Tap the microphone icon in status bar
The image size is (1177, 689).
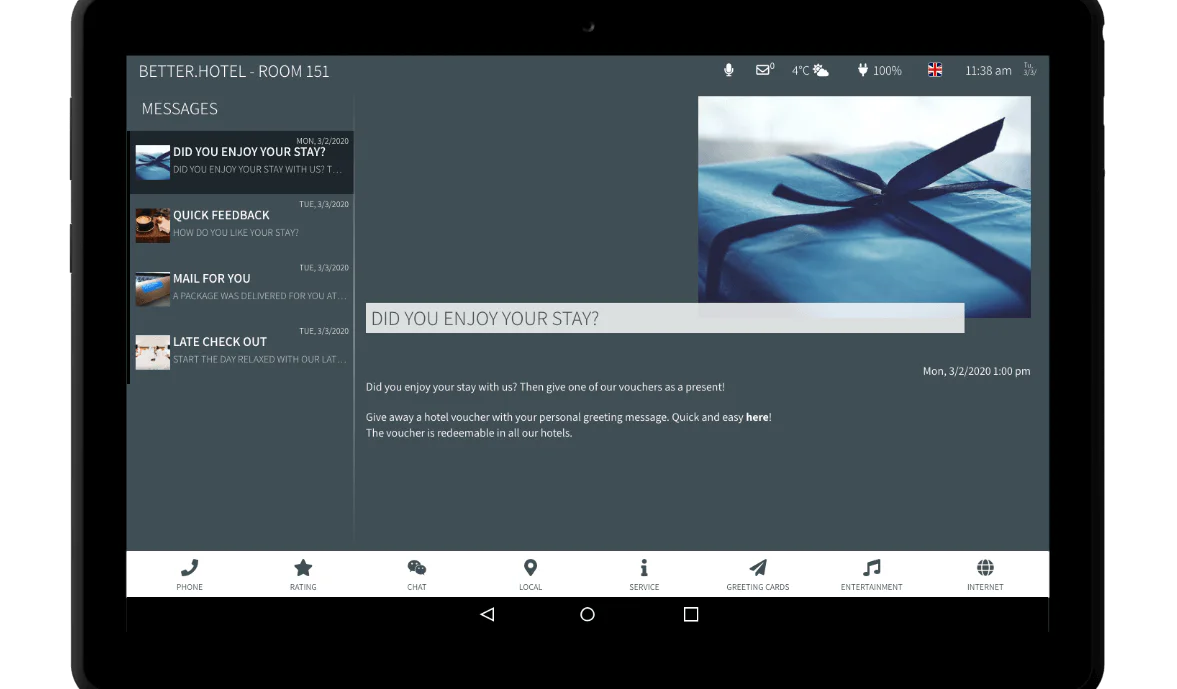(728, 70)
